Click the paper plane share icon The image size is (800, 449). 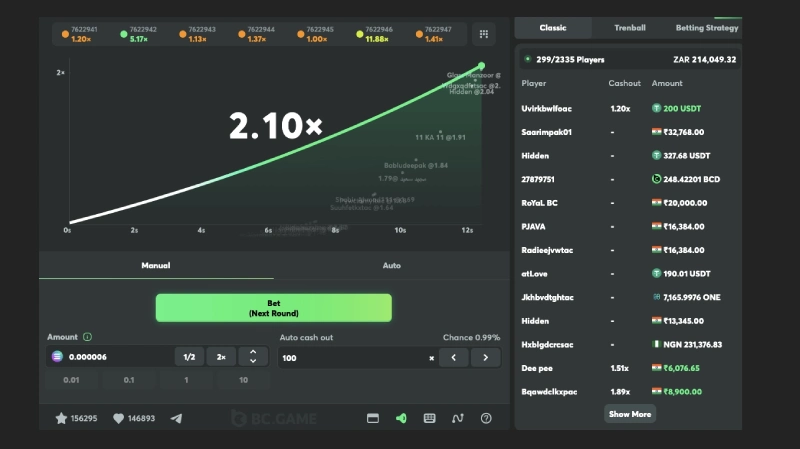pyautogui.click(x=177, y=419)
